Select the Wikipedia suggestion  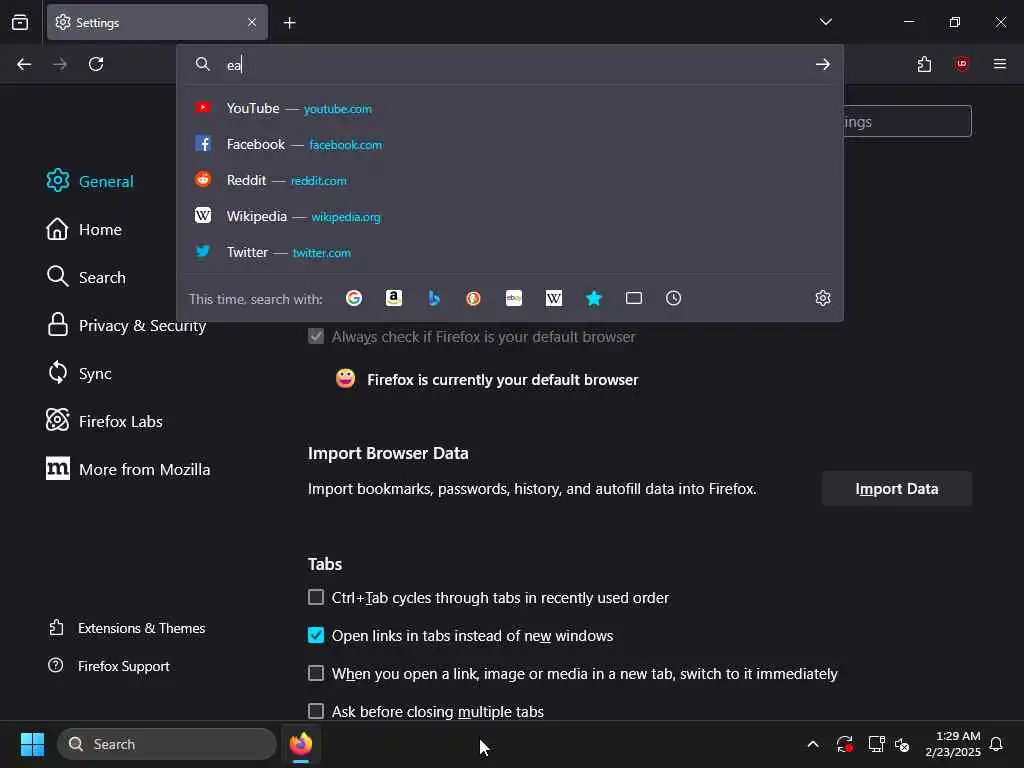(x=510, y=216)
